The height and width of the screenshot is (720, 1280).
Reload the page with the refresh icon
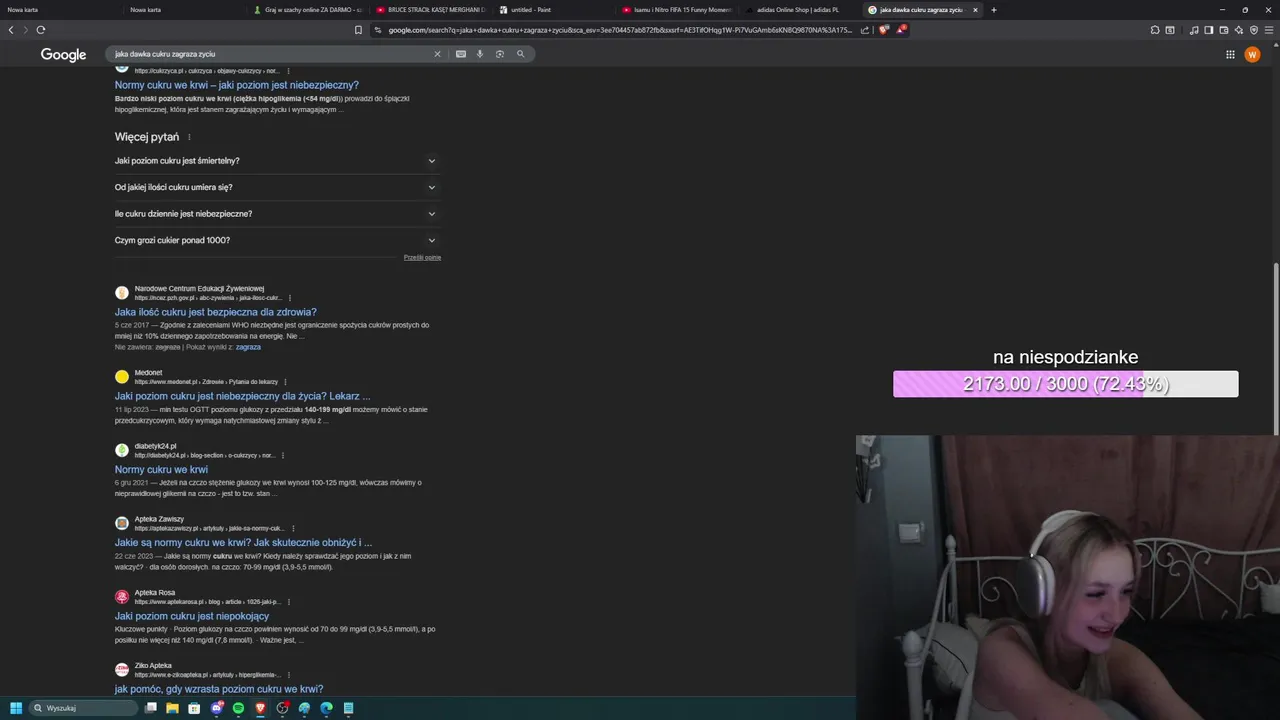pos(40,30)
